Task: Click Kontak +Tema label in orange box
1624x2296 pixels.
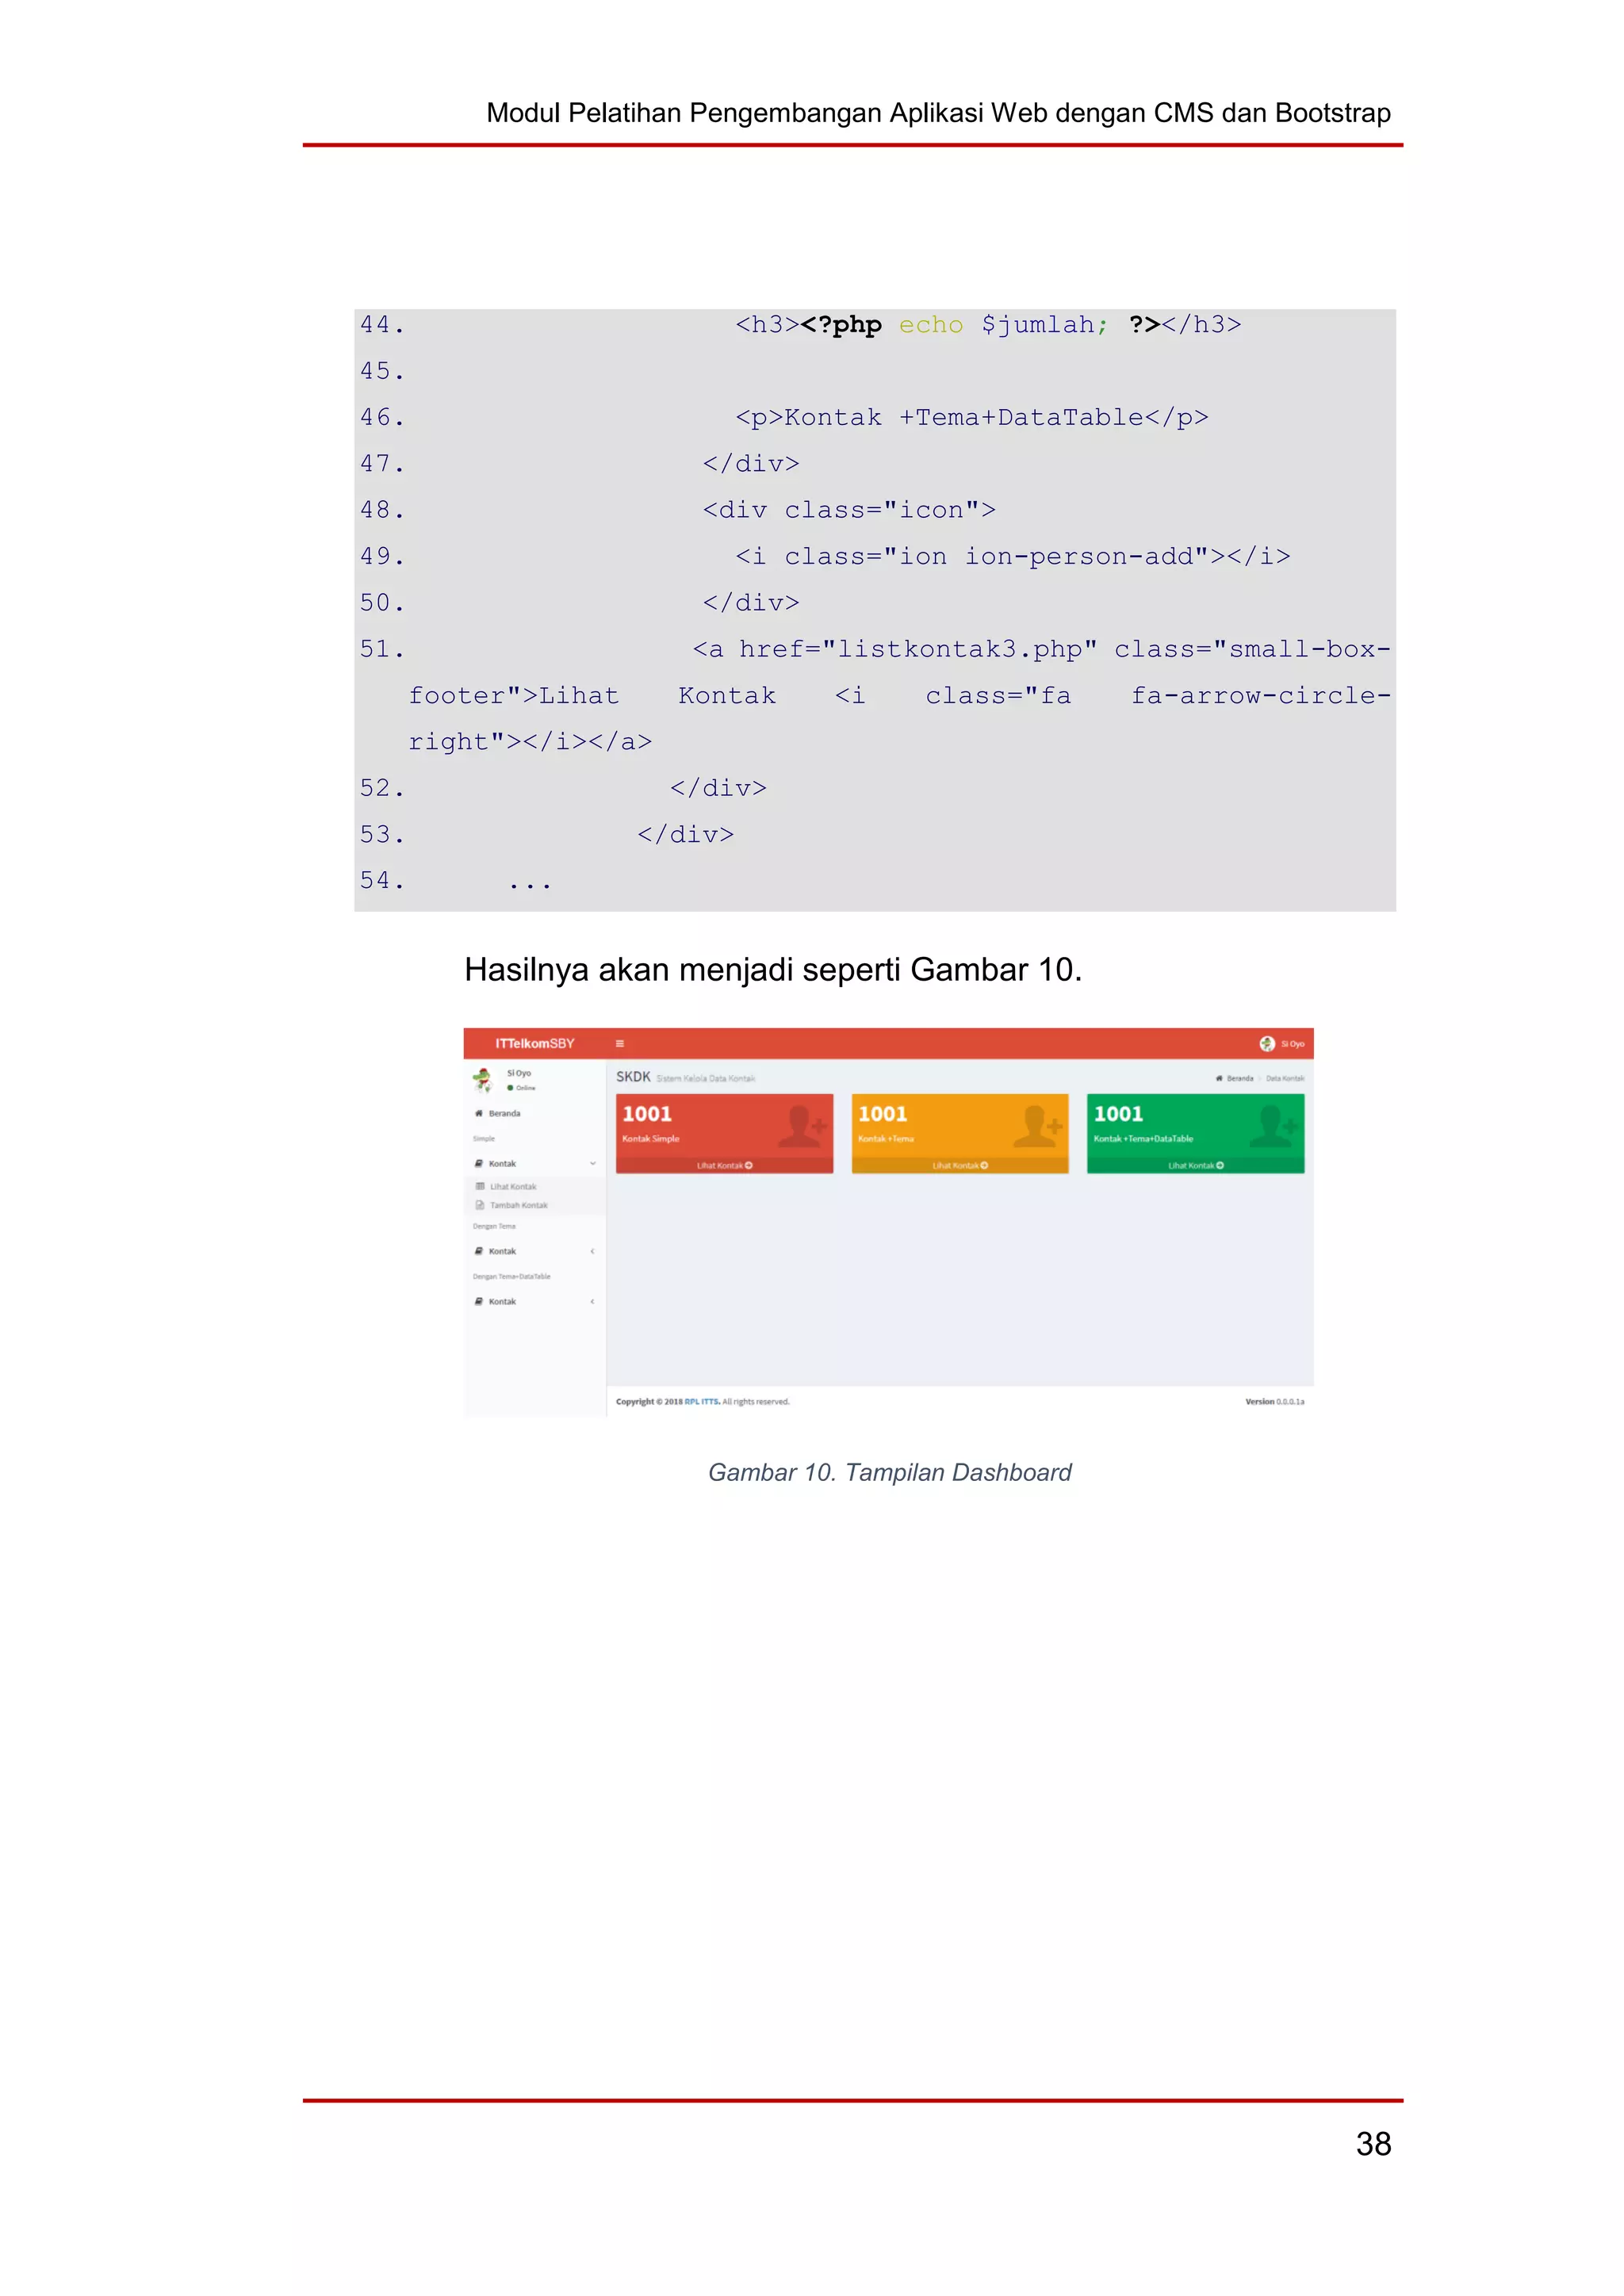Action: 886,1139
